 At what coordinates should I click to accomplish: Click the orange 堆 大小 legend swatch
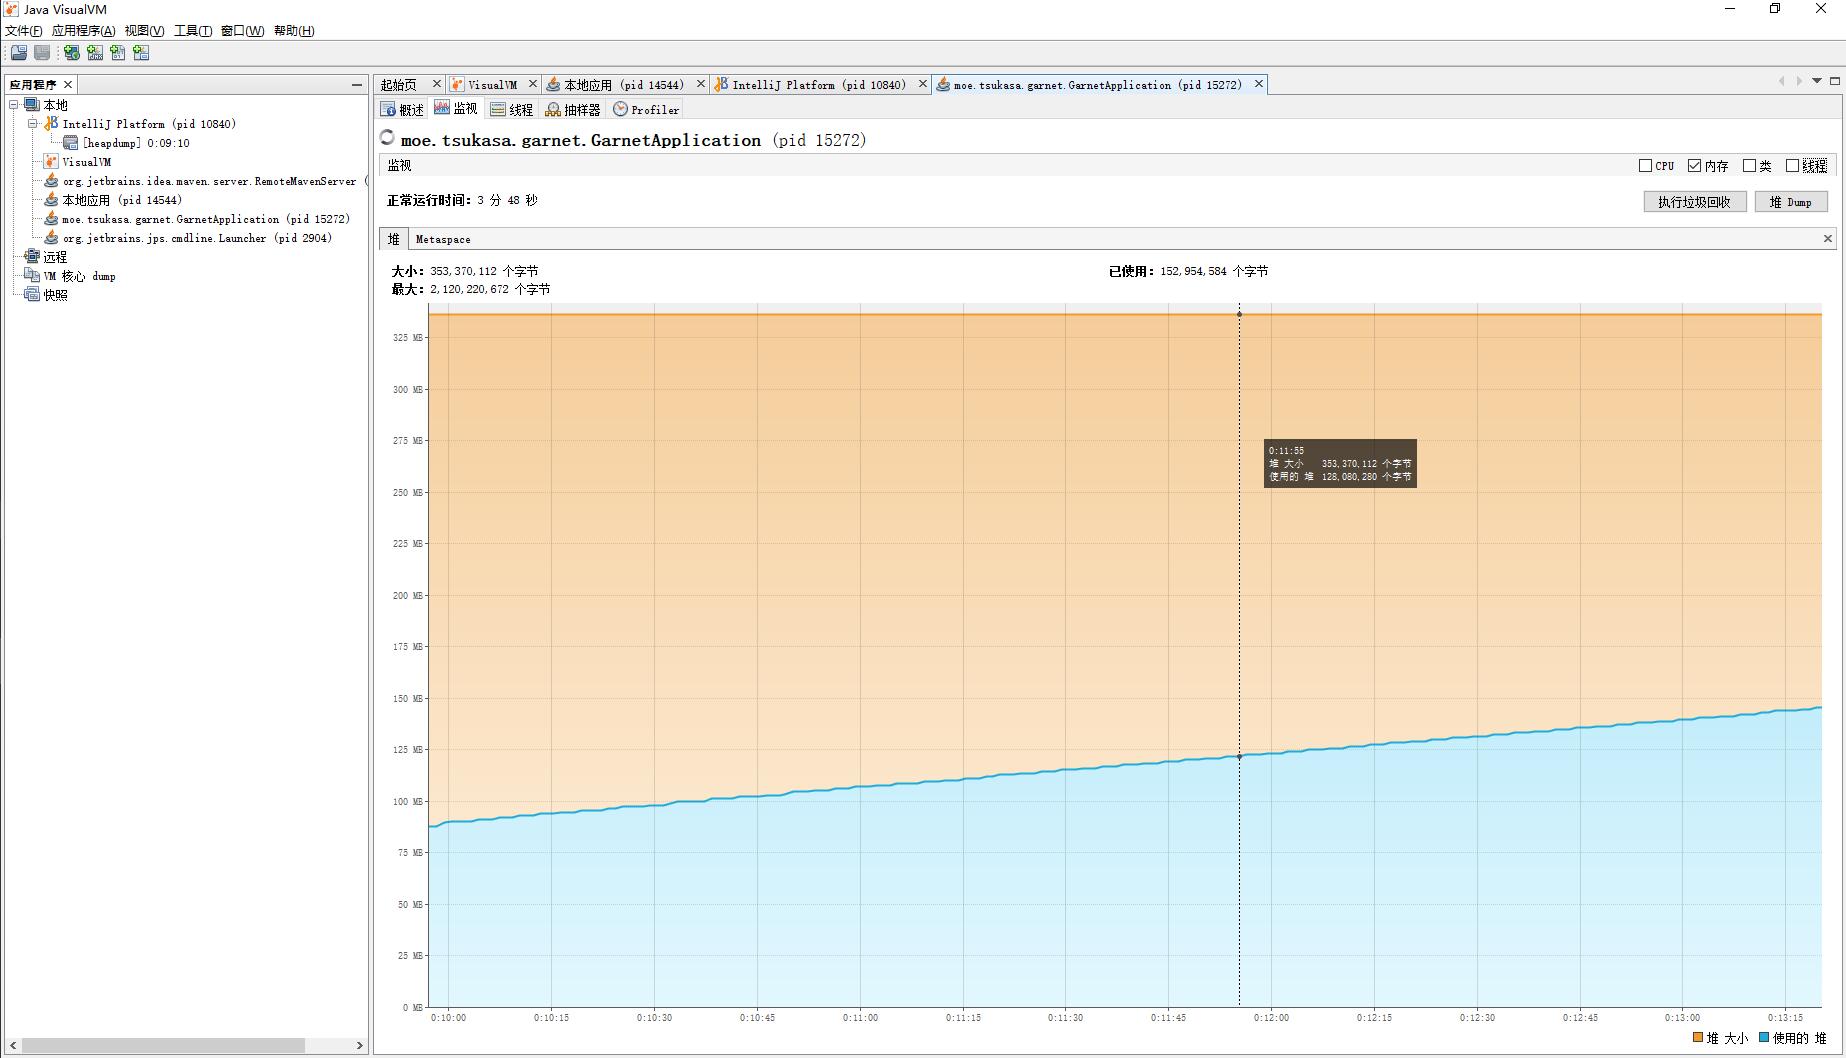pyautogui.click(x=1698, y=1037)
